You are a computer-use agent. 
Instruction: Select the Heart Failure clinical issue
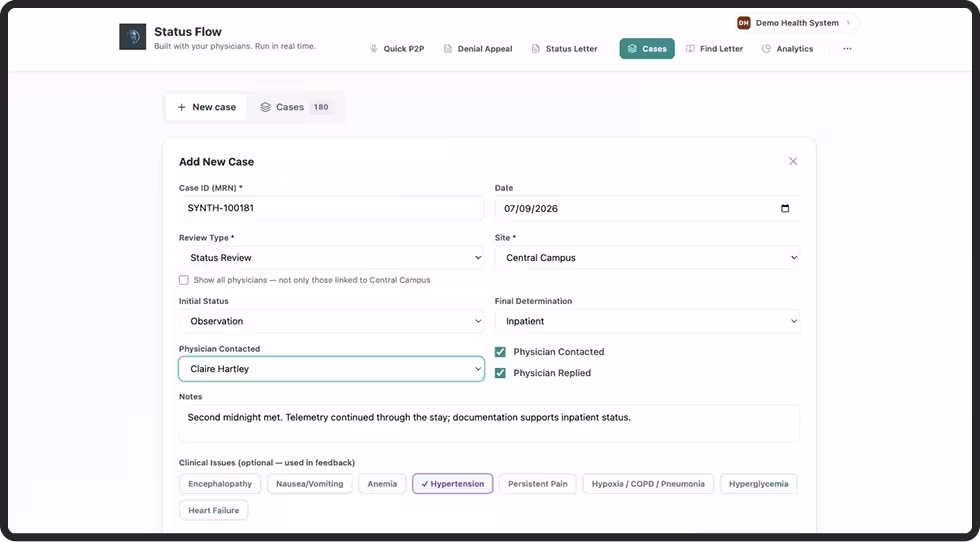[214, 510]
